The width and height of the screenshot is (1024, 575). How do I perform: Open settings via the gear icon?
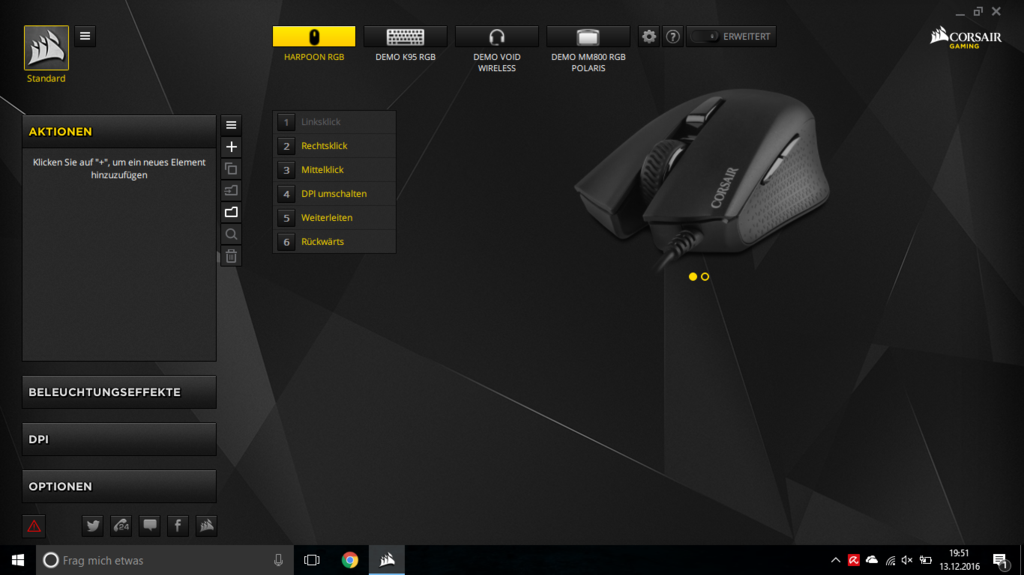(x=648, y=37)
